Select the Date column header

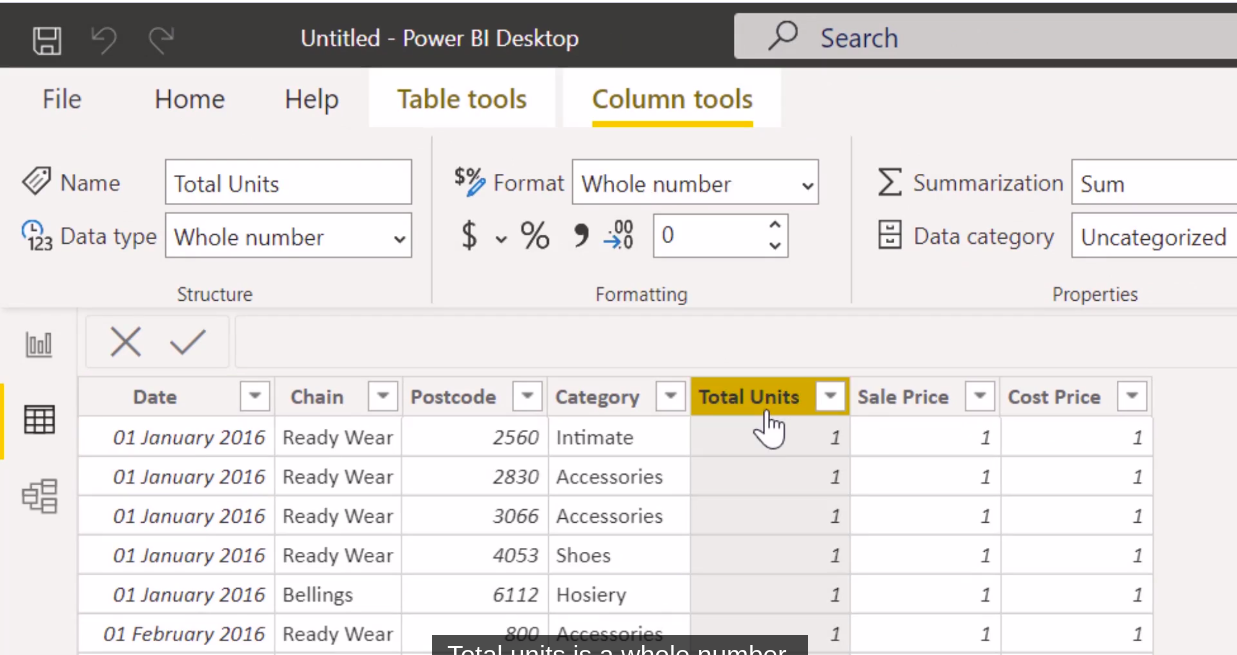click(155, 397)
